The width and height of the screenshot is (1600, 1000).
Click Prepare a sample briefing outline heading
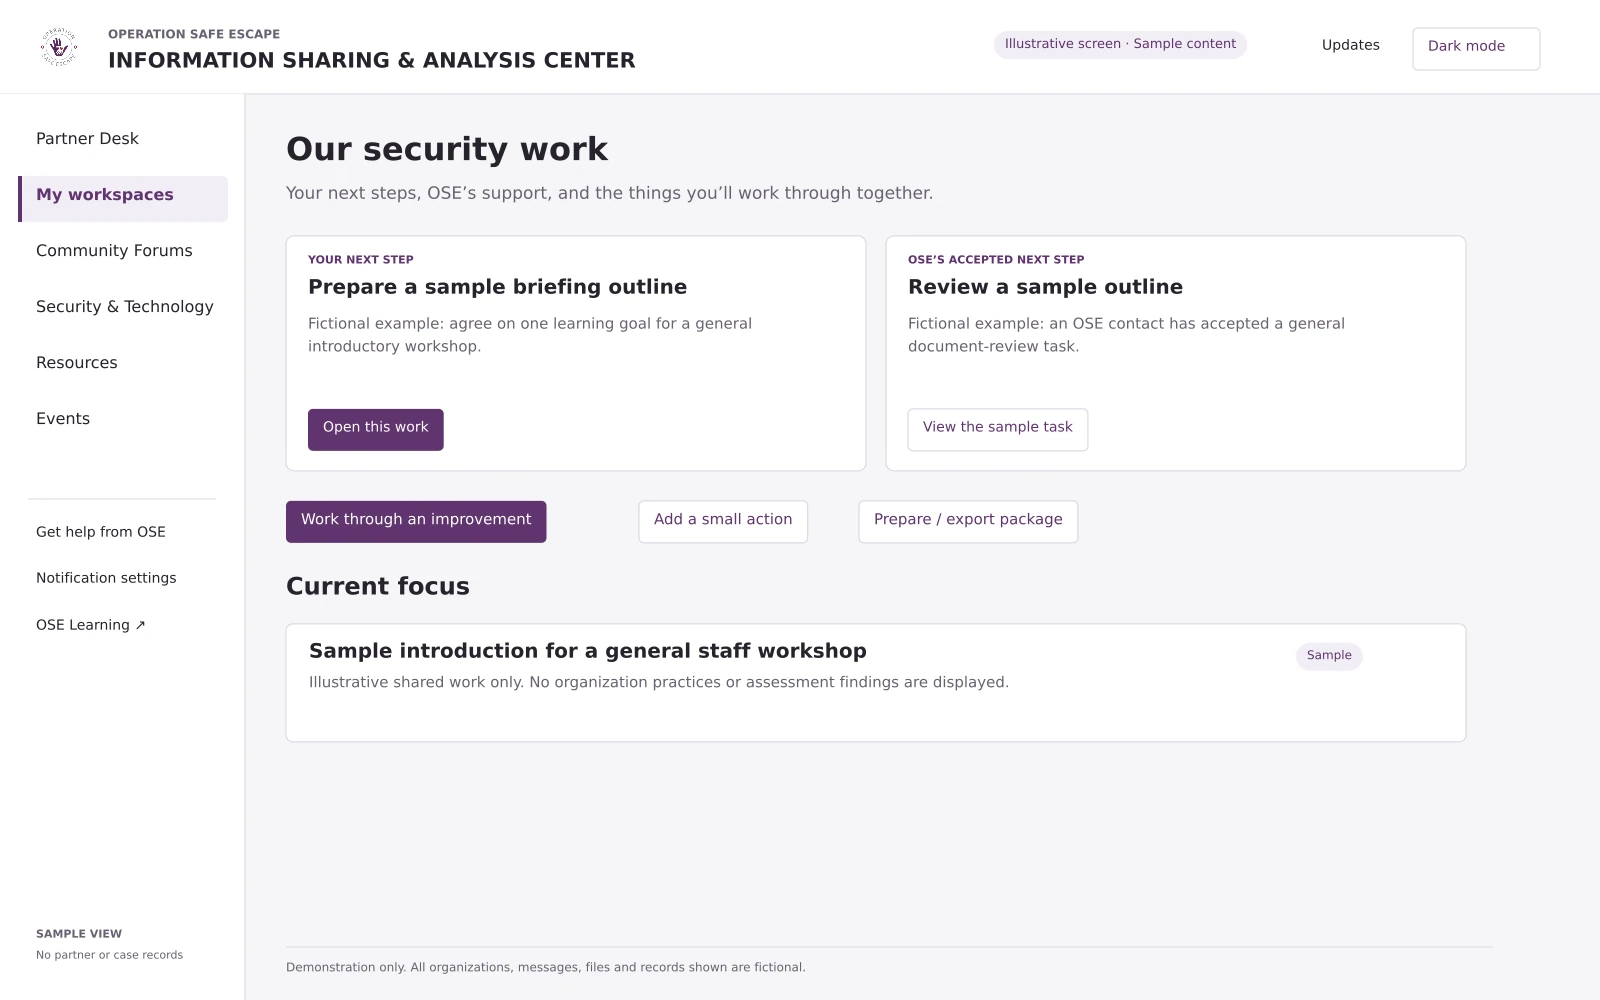(498, 287)
